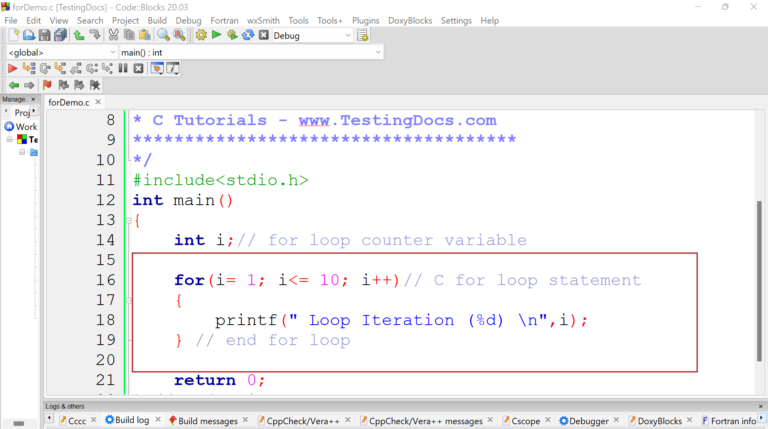Start debugging with the red arrow icon
Screen dimensions: 768x429
(13, 68)
